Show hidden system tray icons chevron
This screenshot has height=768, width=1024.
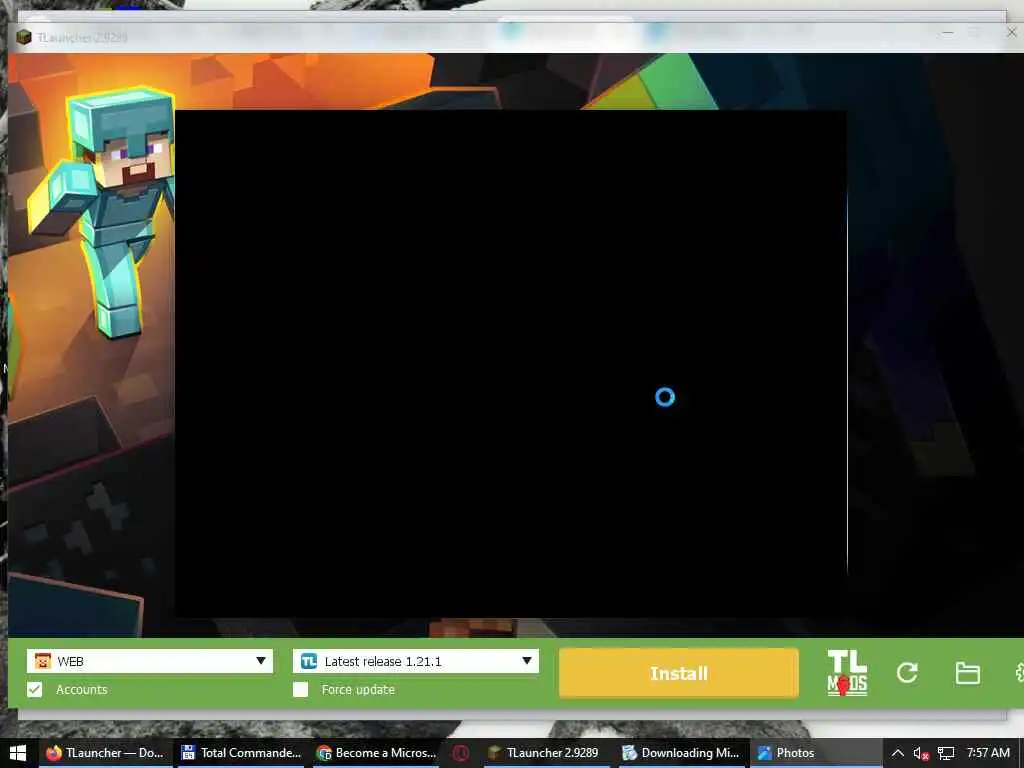point(898,753)
